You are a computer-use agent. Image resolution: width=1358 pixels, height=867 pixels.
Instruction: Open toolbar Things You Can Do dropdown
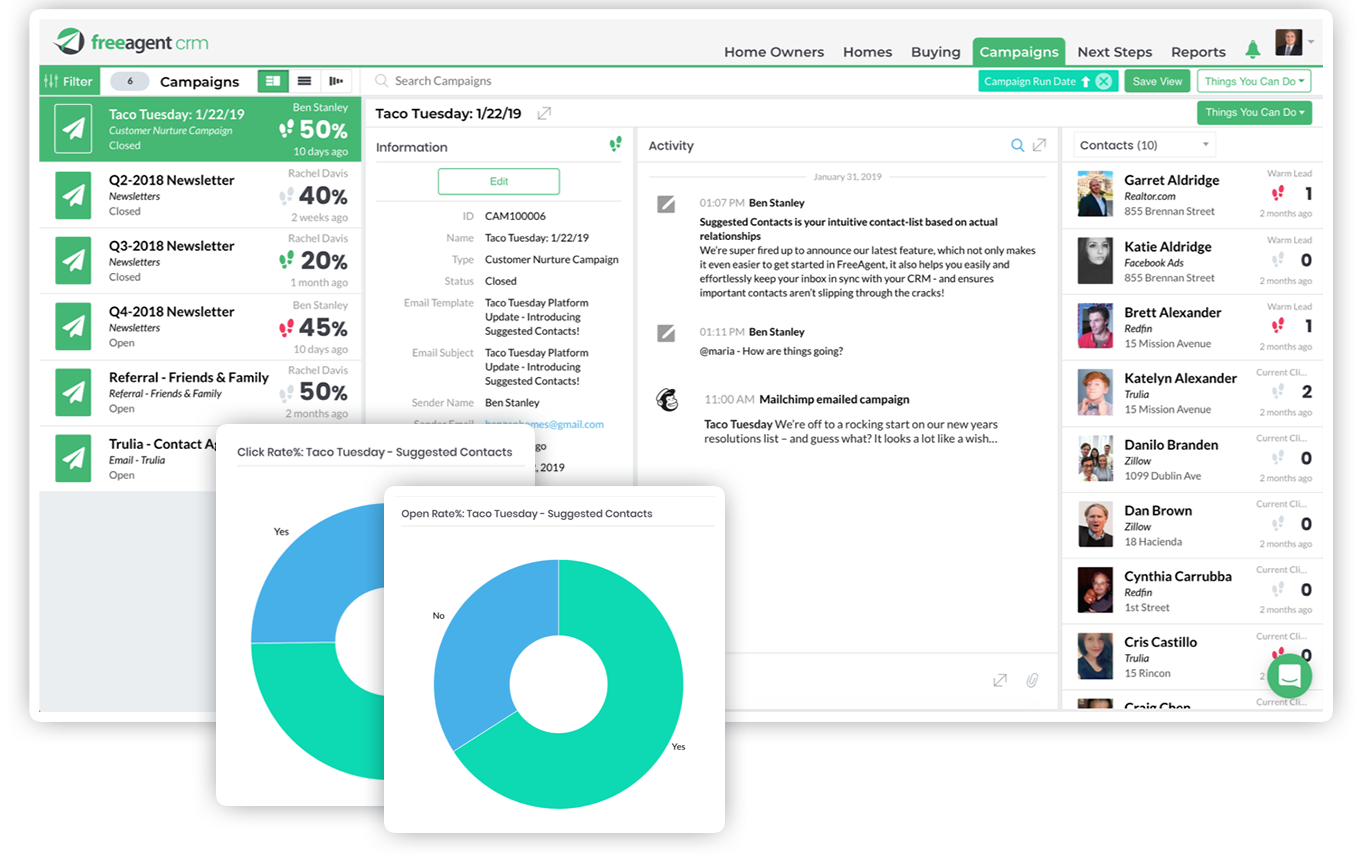coord(1254,82)
